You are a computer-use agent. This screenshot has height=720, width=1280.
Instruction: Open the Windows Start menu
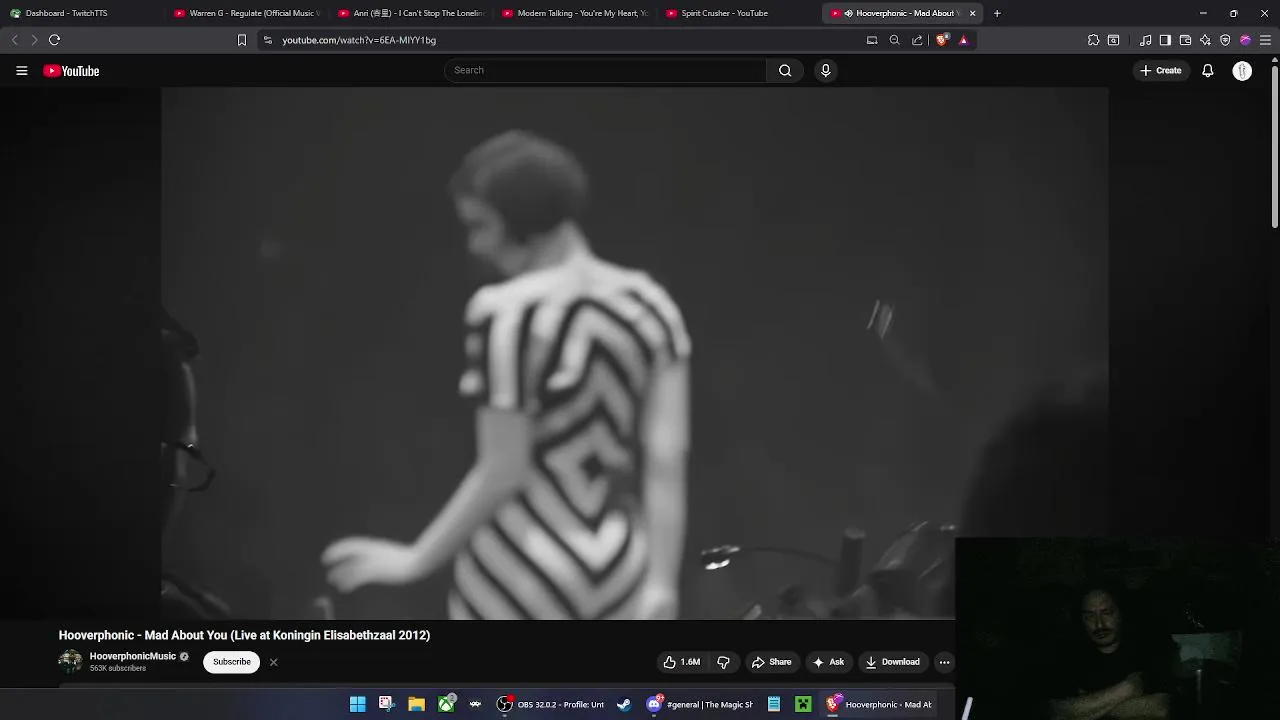pos(357,704)
